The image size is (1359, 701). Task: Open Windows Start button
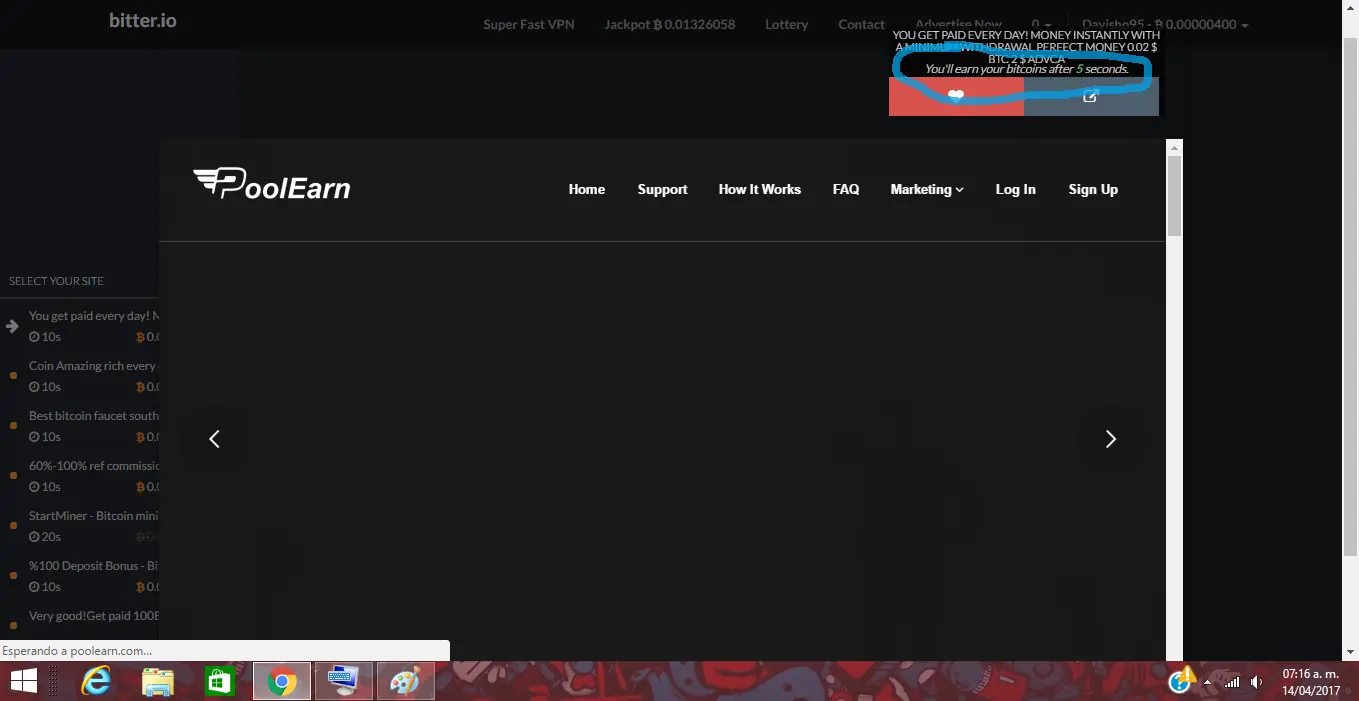point(24,681)
